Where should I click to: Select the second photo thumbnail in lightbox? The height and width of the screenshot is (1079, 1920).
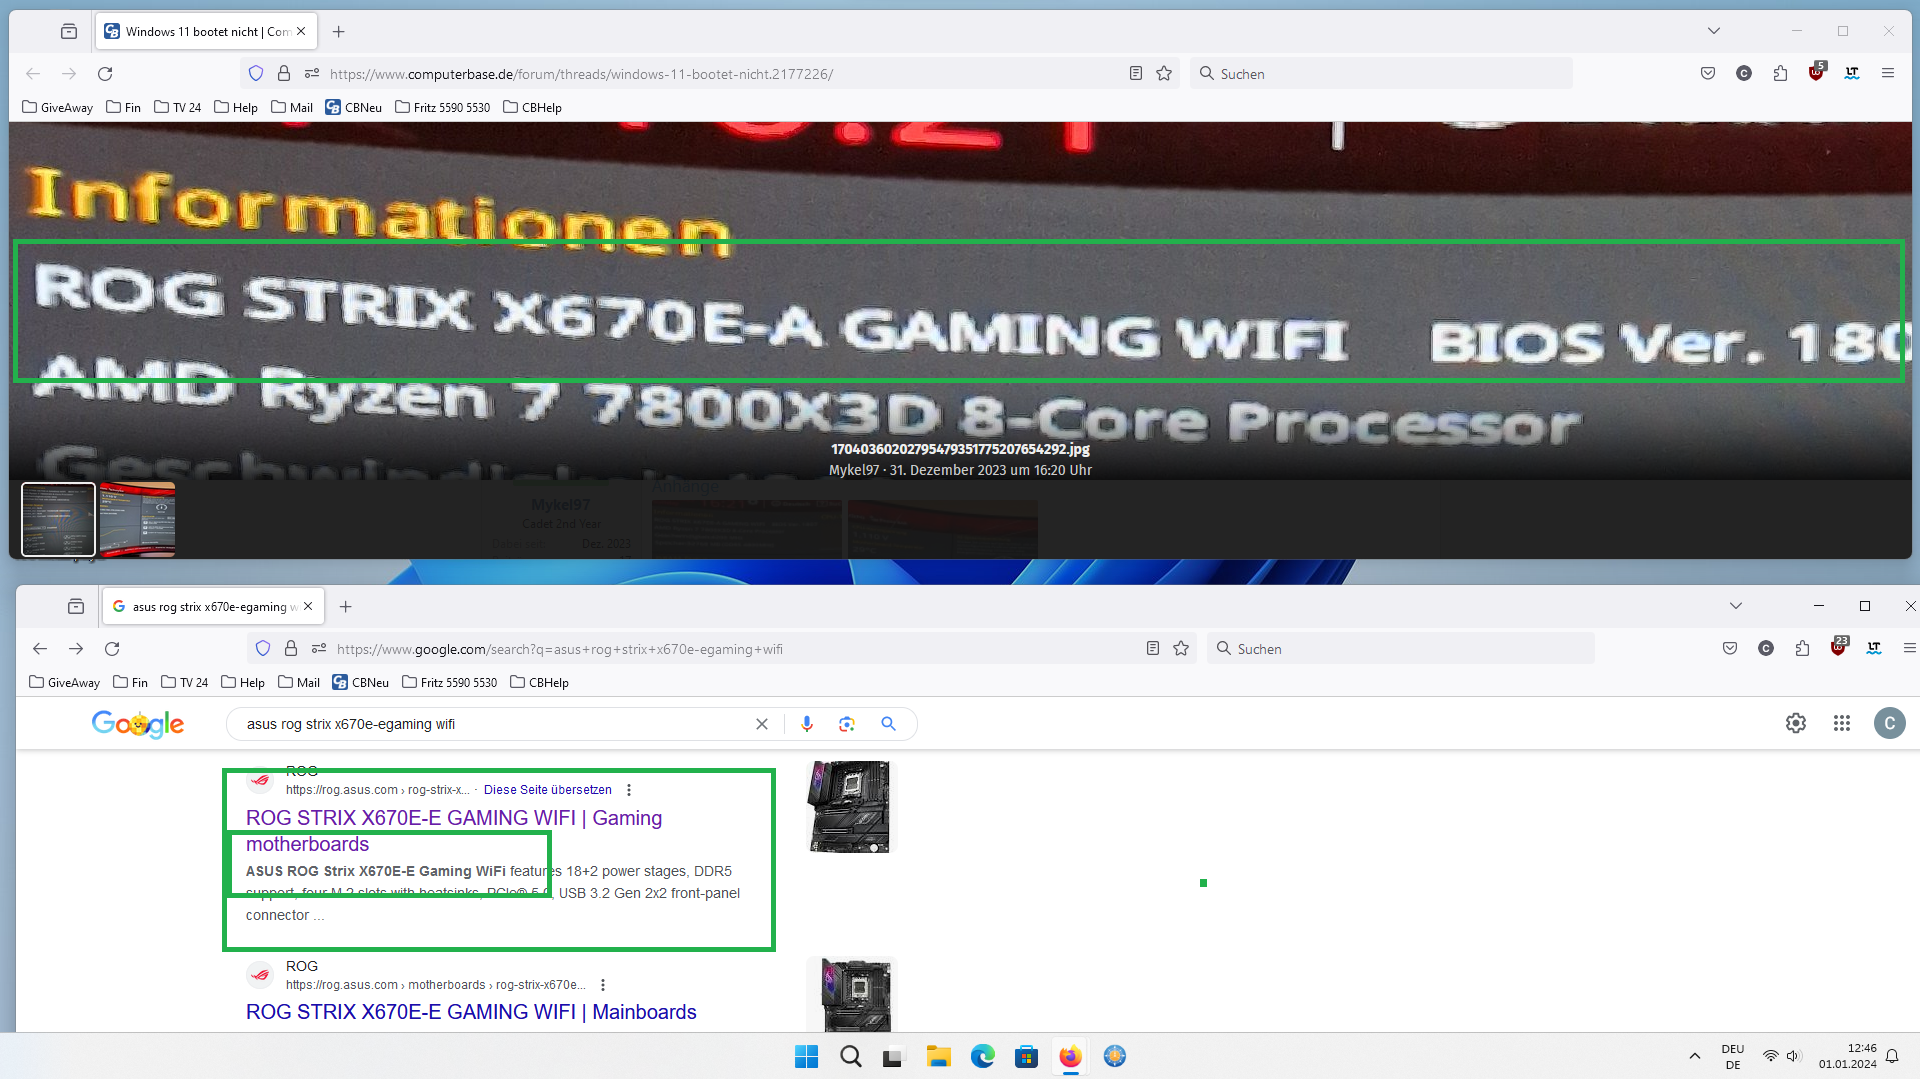click(138, 519)
